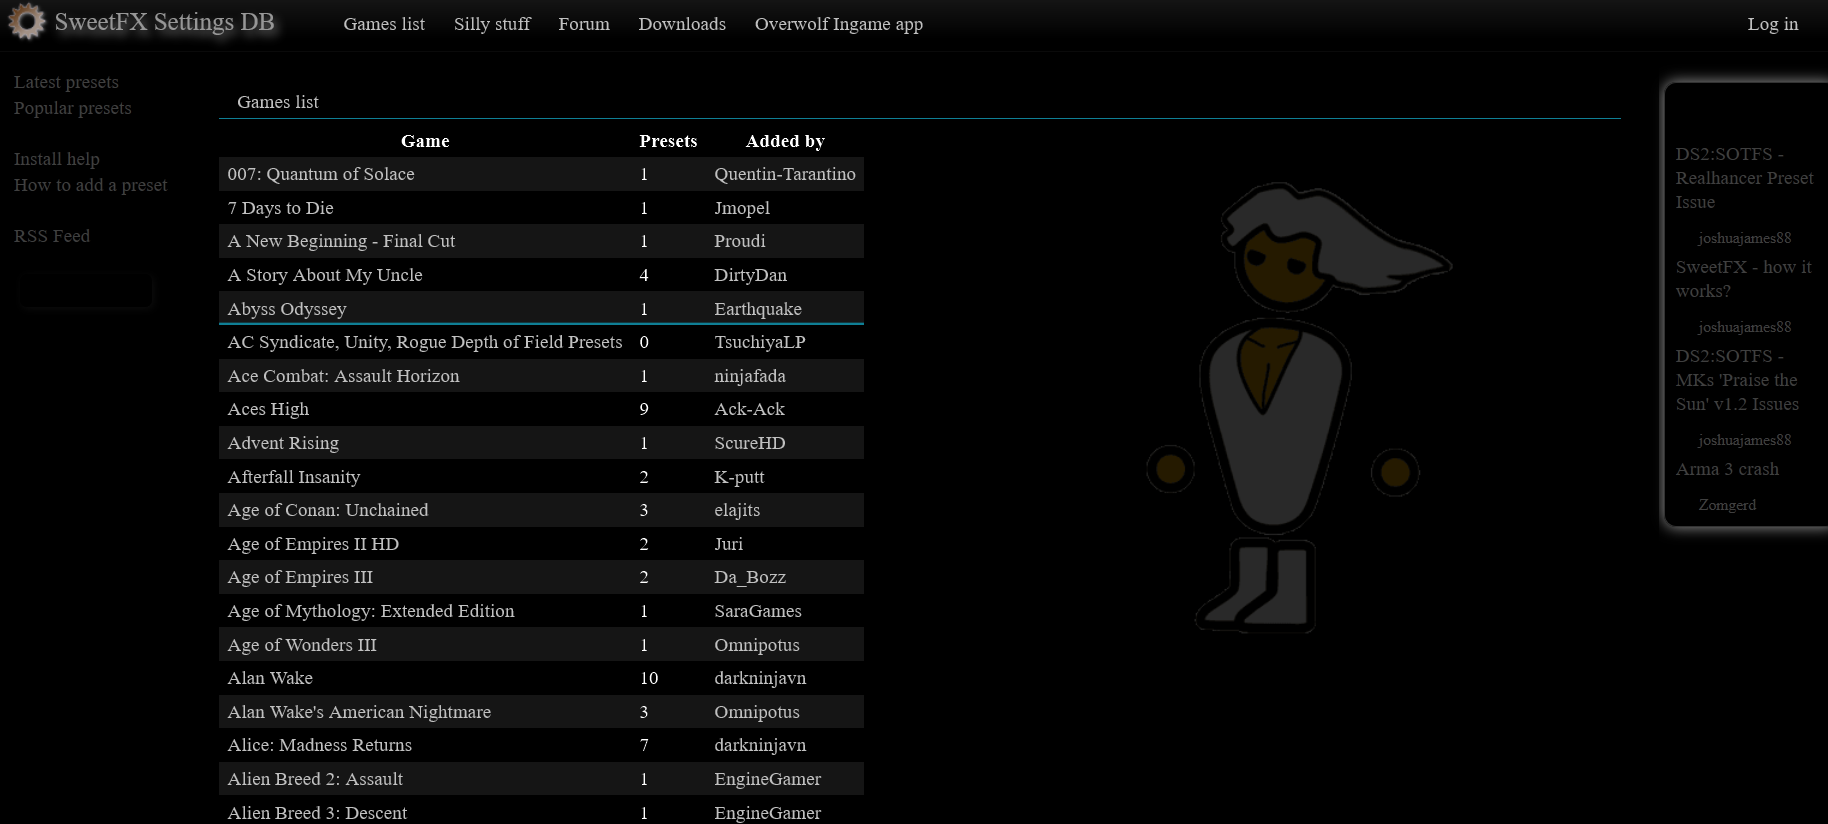The height and width of the screenshot is (824, 1828).
Task: Click the Added by column header
Action: [785, 141]
